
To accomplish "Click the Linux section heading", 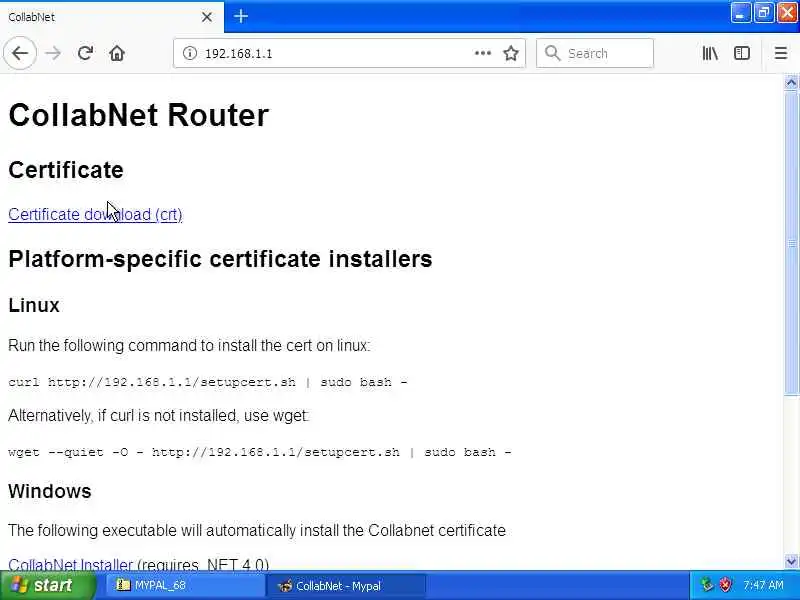I will (34, 305).
